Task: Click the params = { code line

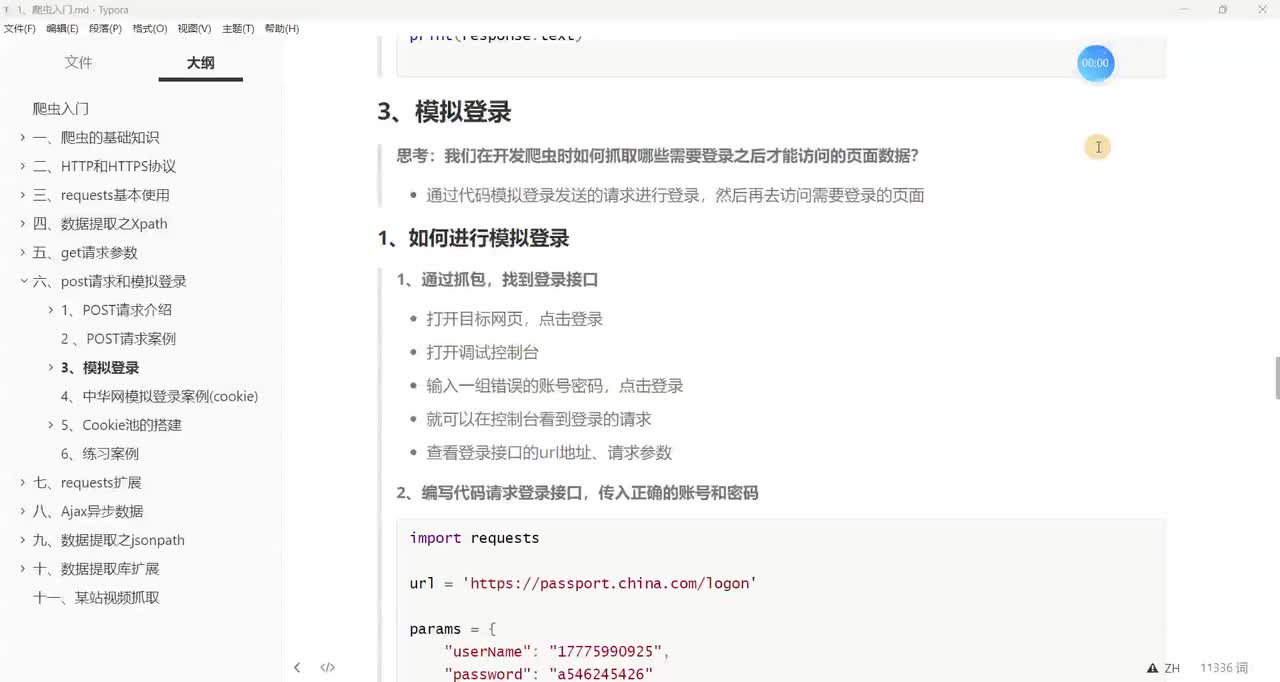Action: 452,629
